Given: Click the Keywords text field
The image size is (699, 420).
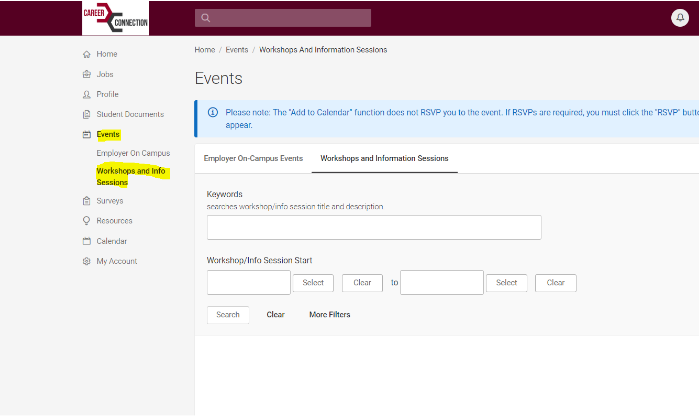Looking at the screenshot, I should [373, 227].
